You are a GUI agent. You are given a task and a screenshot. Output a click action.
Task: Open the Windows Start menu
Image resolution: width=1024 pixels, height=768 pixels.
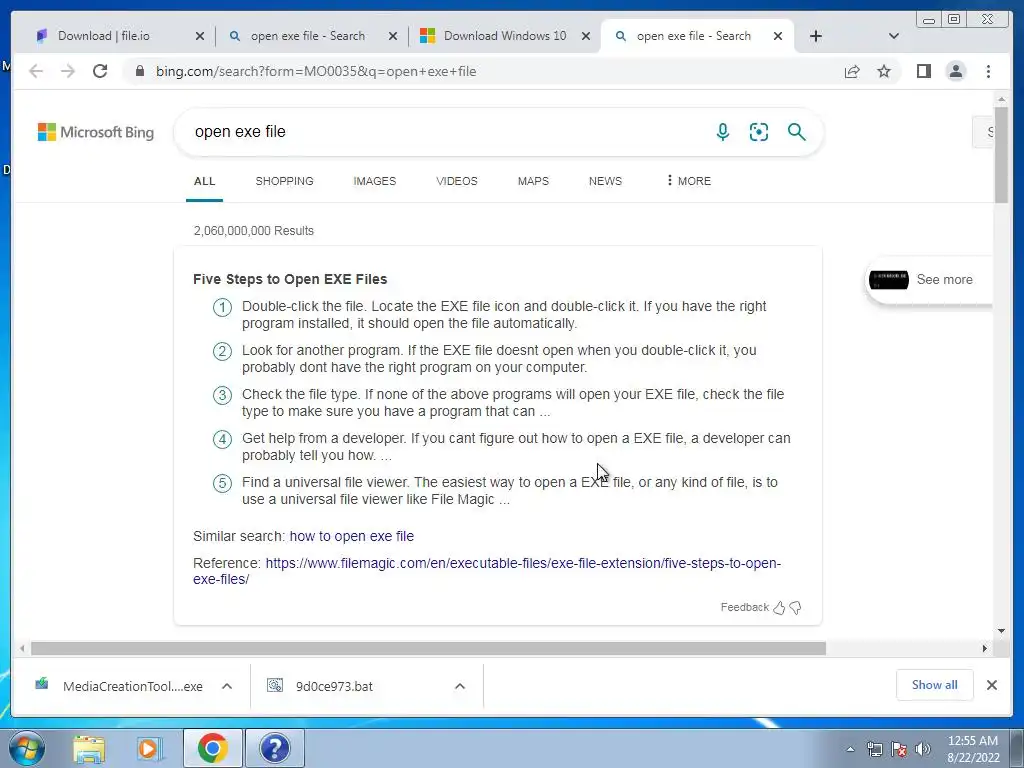coord(26,748)
